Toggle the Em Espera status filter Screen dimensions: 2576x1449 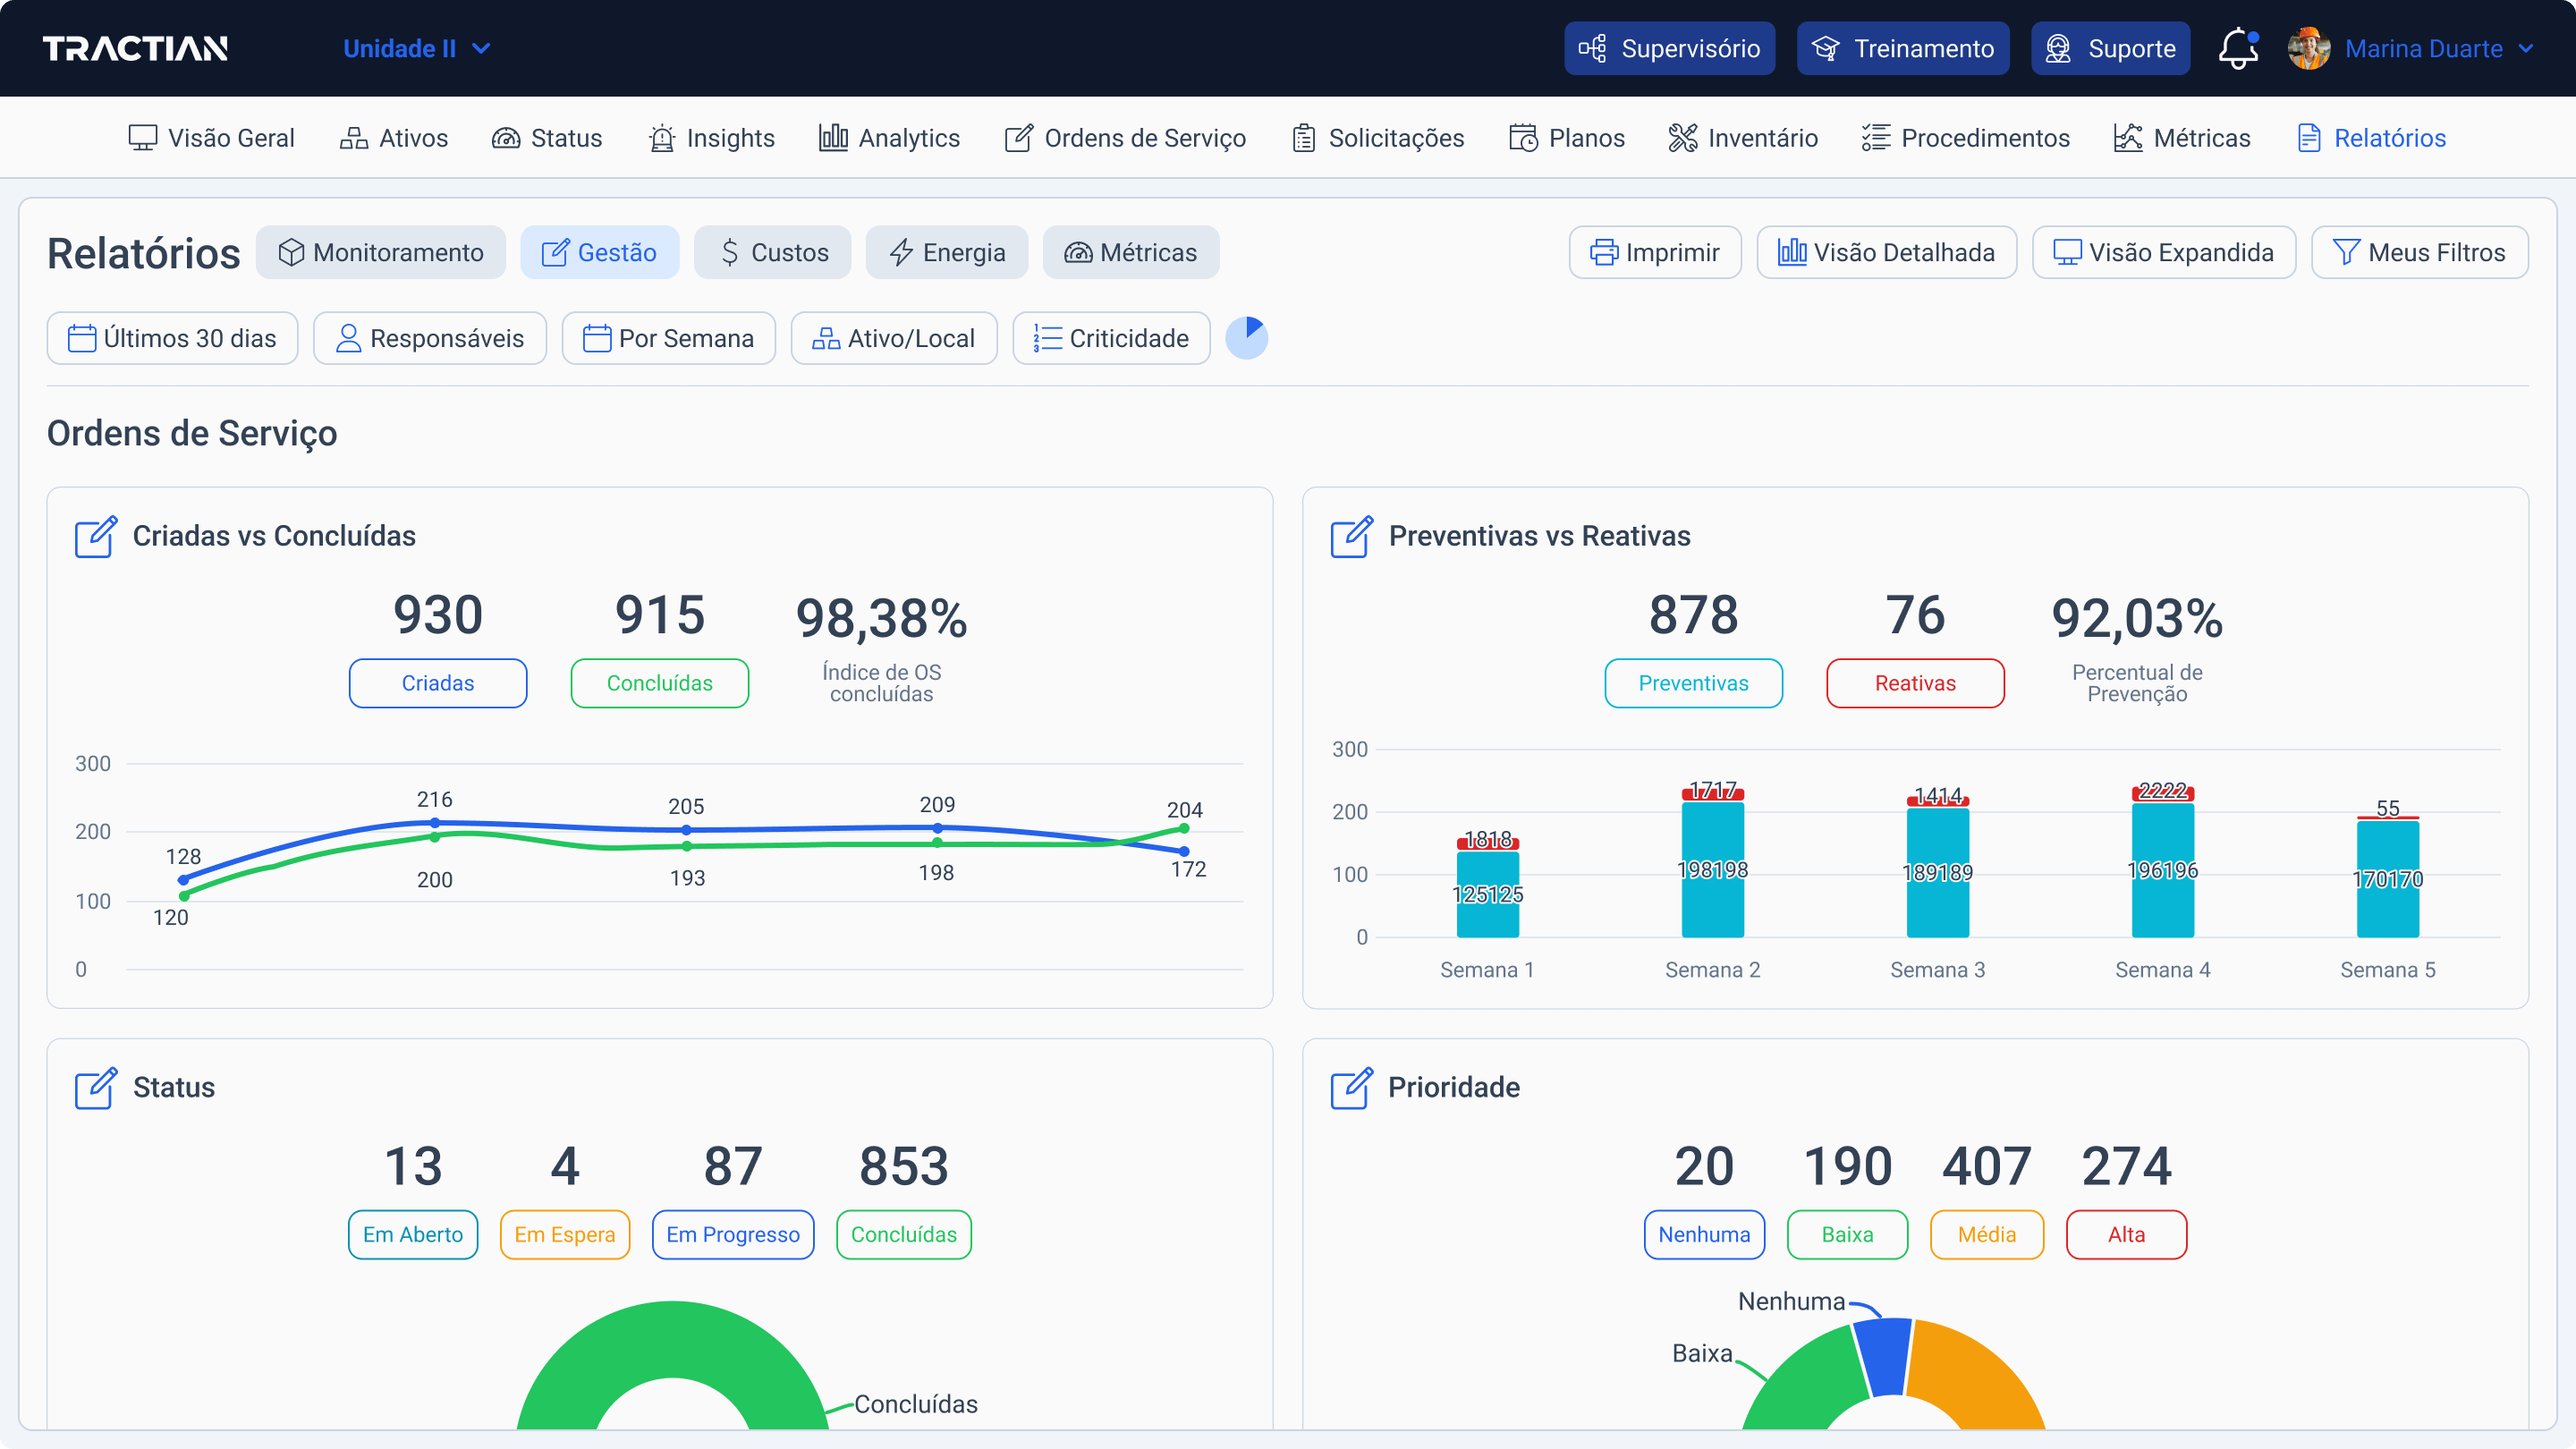tap(564, 1234)
